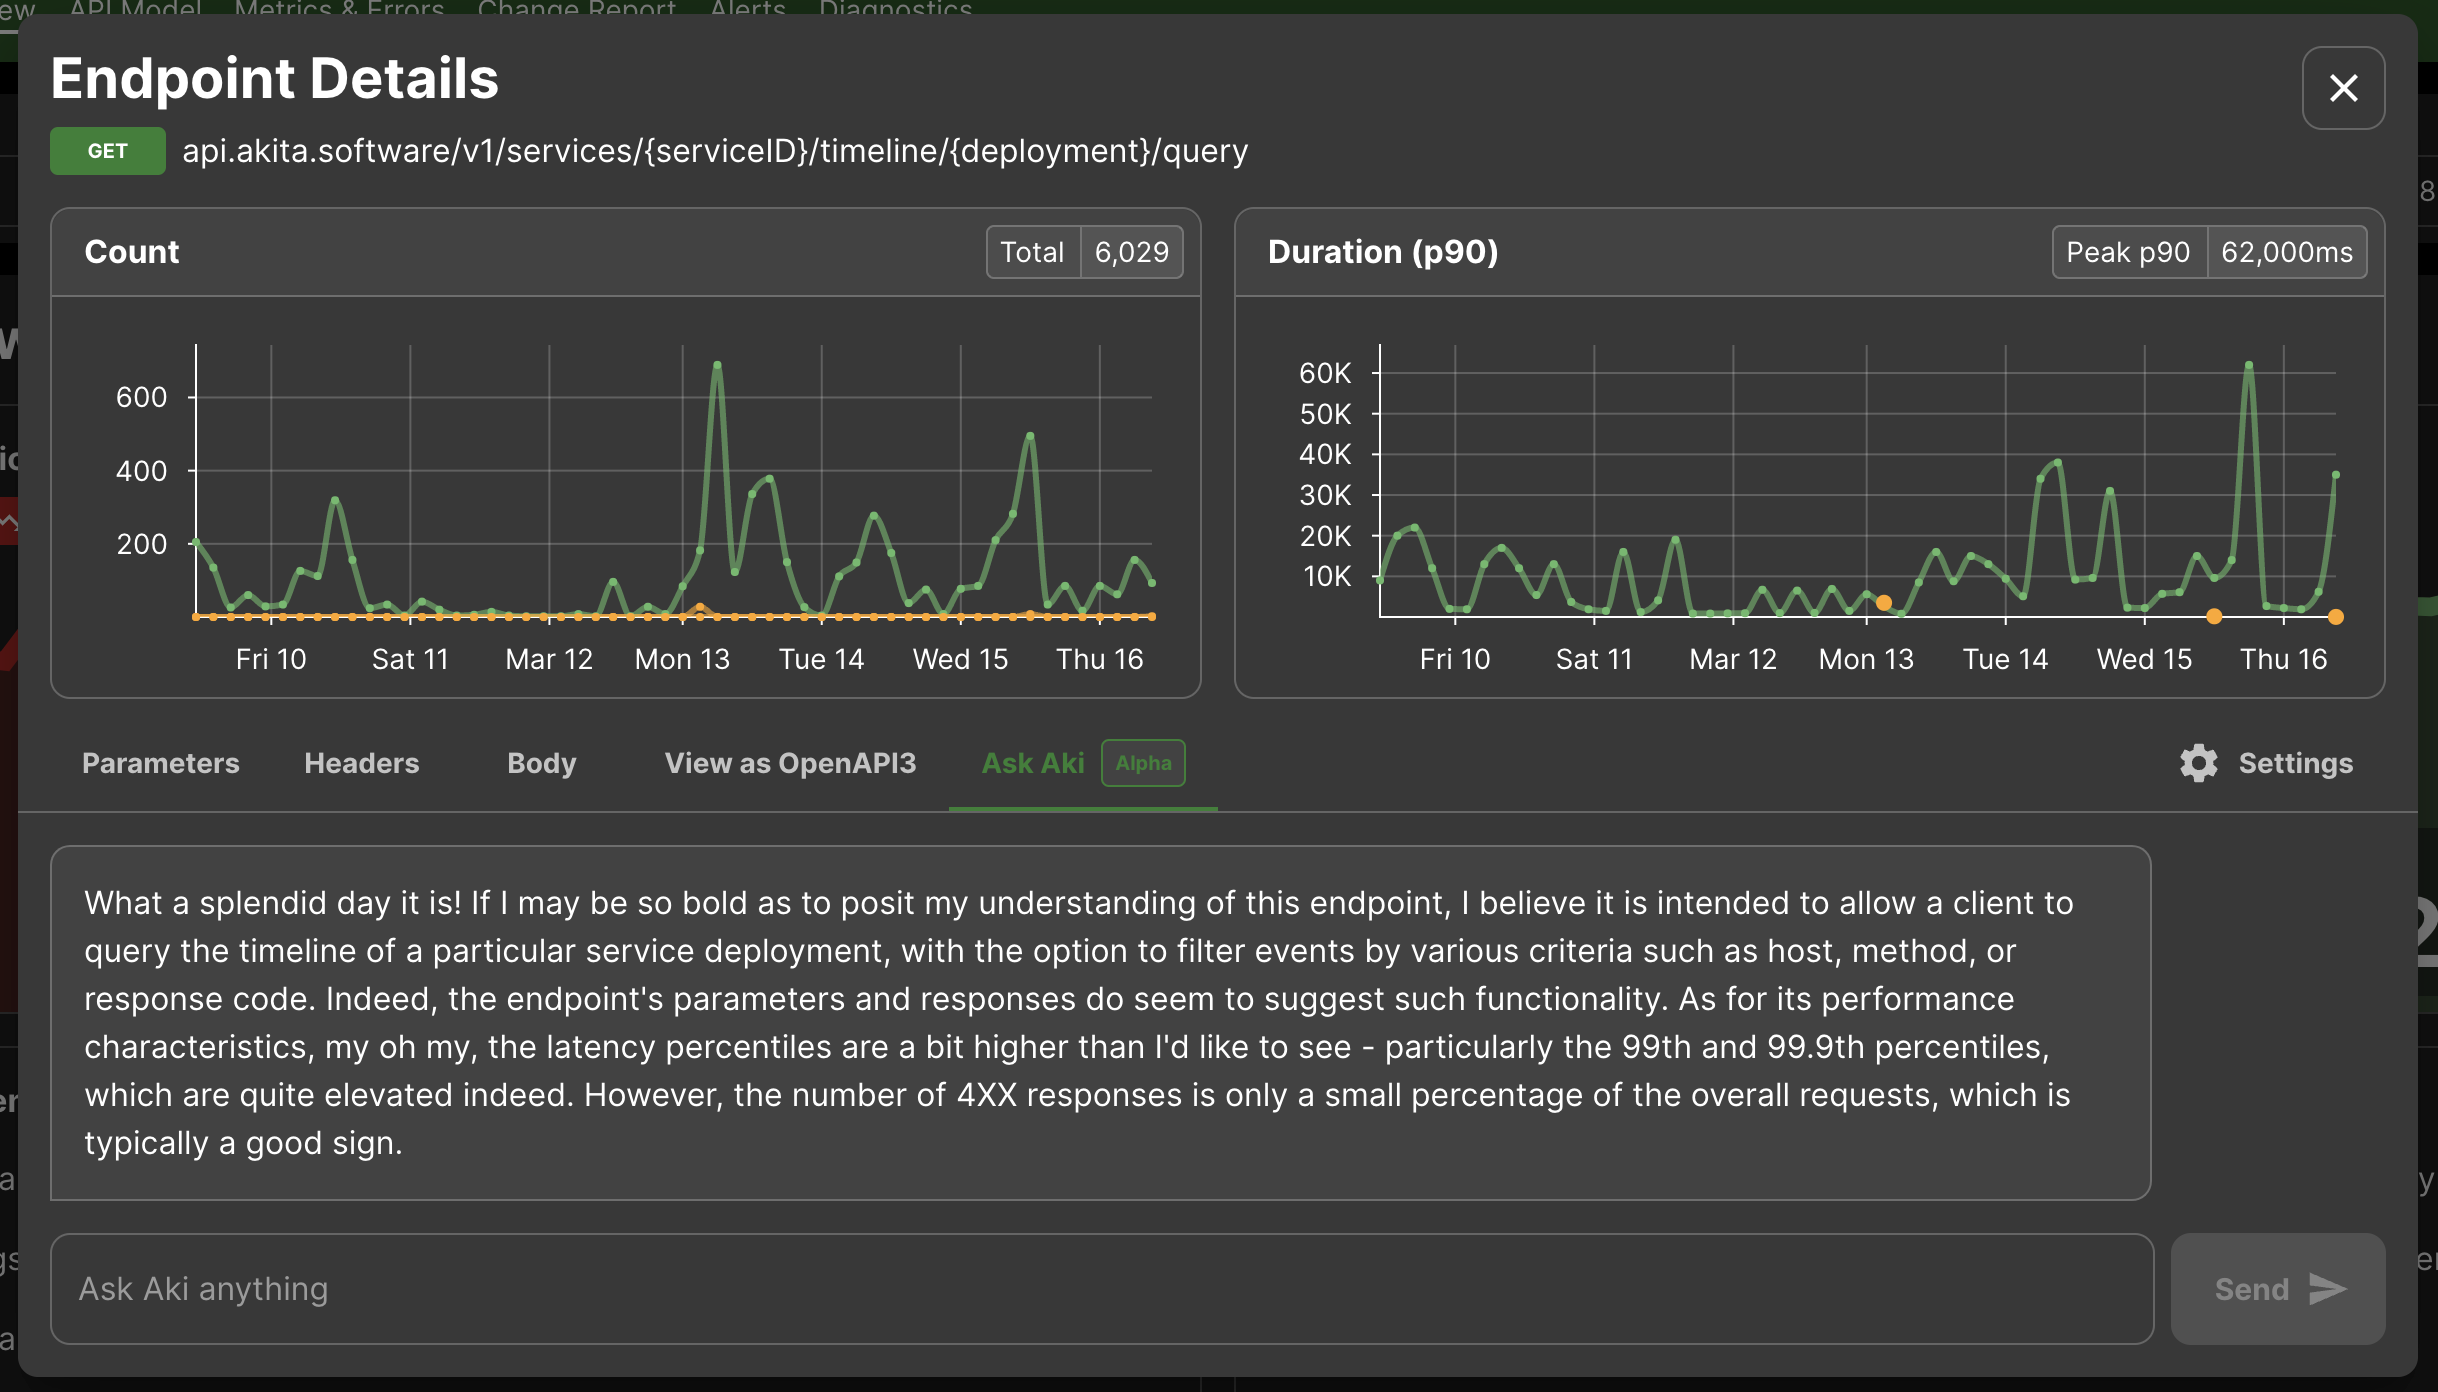Screen dimensions: 2438x1392
Task: Click the Endpoint Details heading
Action: [275, 79]
